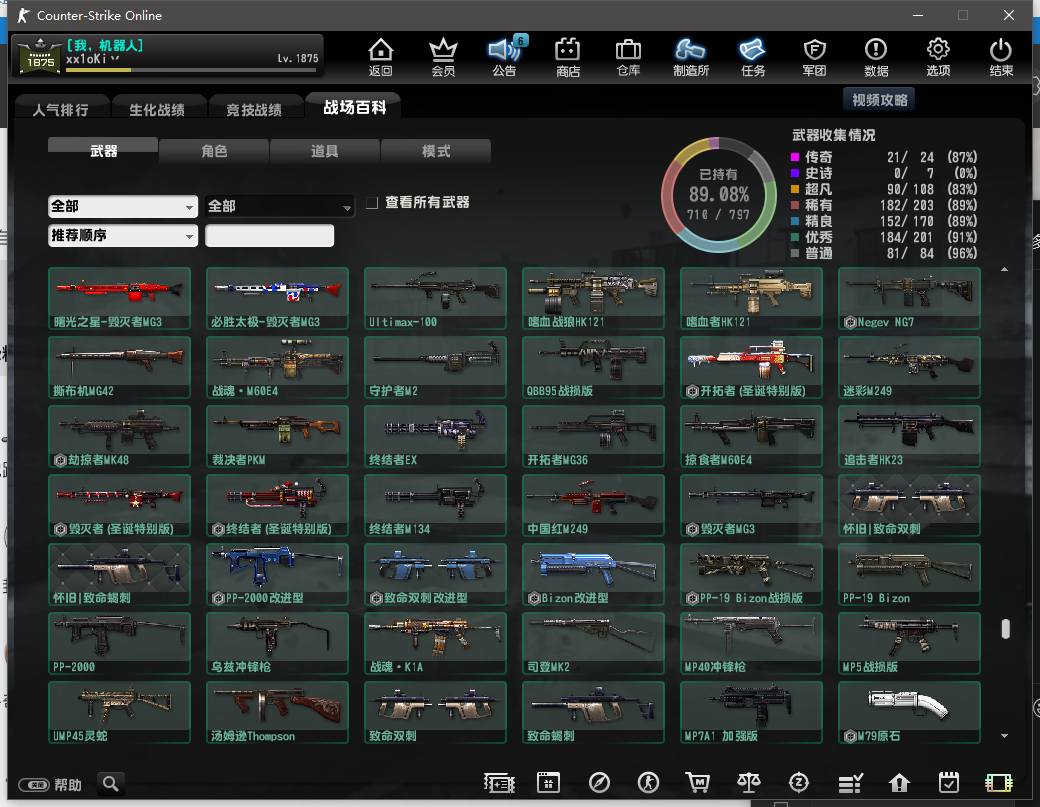The image size is (1040, 807).
Task: Select the MP7A1 加强版 weapon card
Action: (x=751, y=712)
